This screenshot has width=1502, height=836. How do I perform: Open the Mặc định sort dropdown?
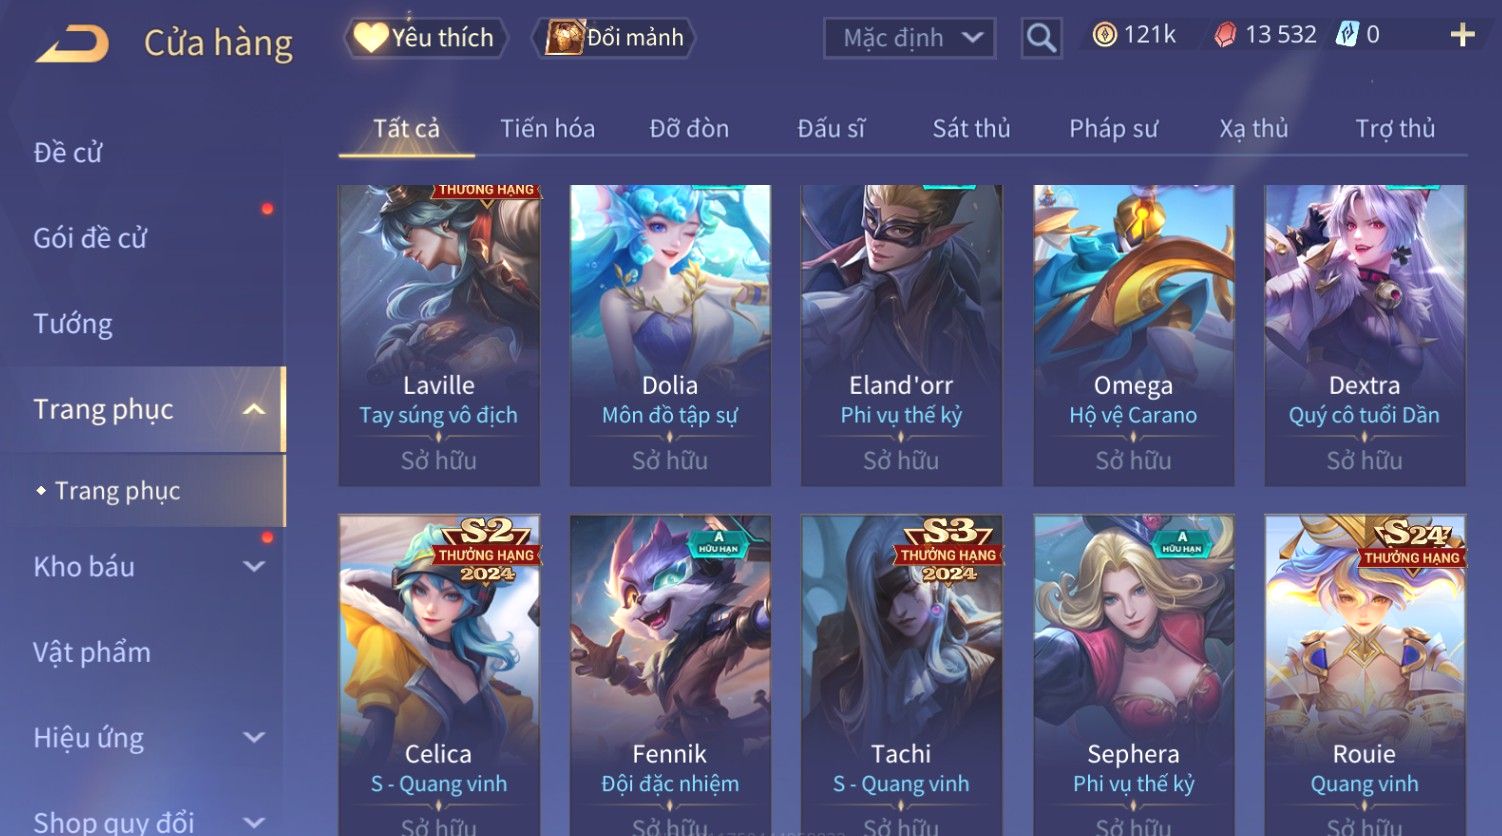909,38
